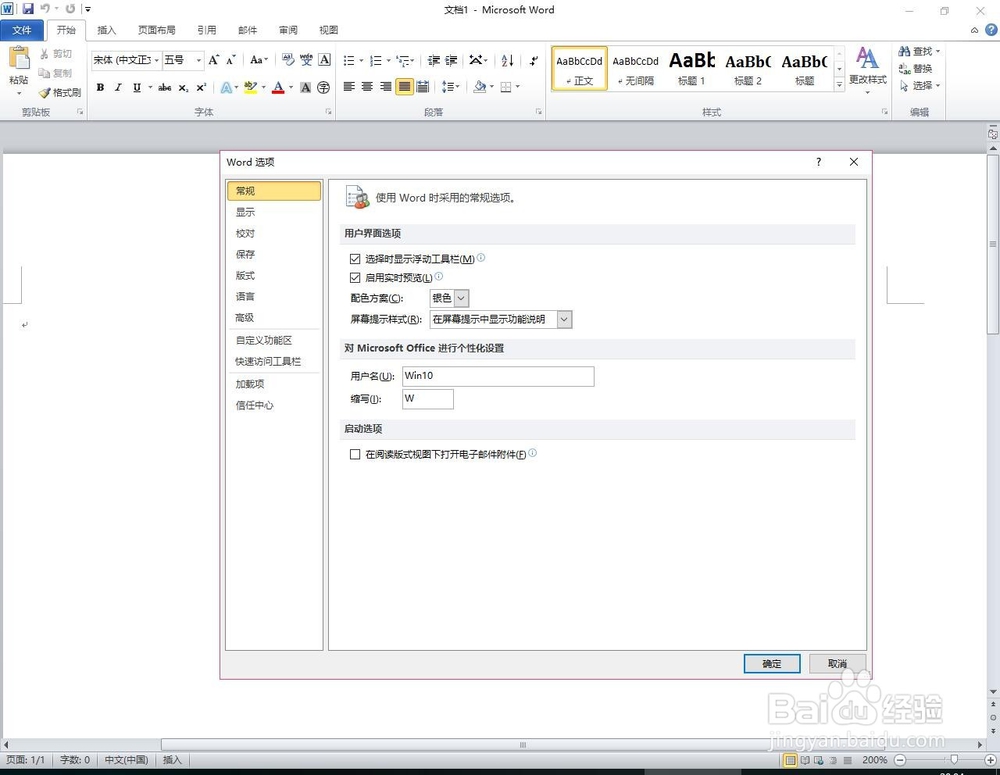Screen dimensions: 1000x775
Task: Select the Advanced (高级) options category
Action: (274, 317)
